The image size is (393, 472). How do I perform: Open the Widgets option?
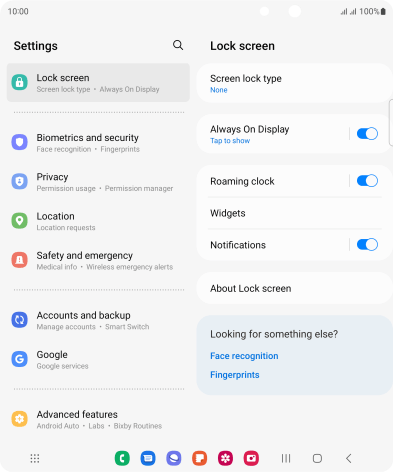(295, 213)
